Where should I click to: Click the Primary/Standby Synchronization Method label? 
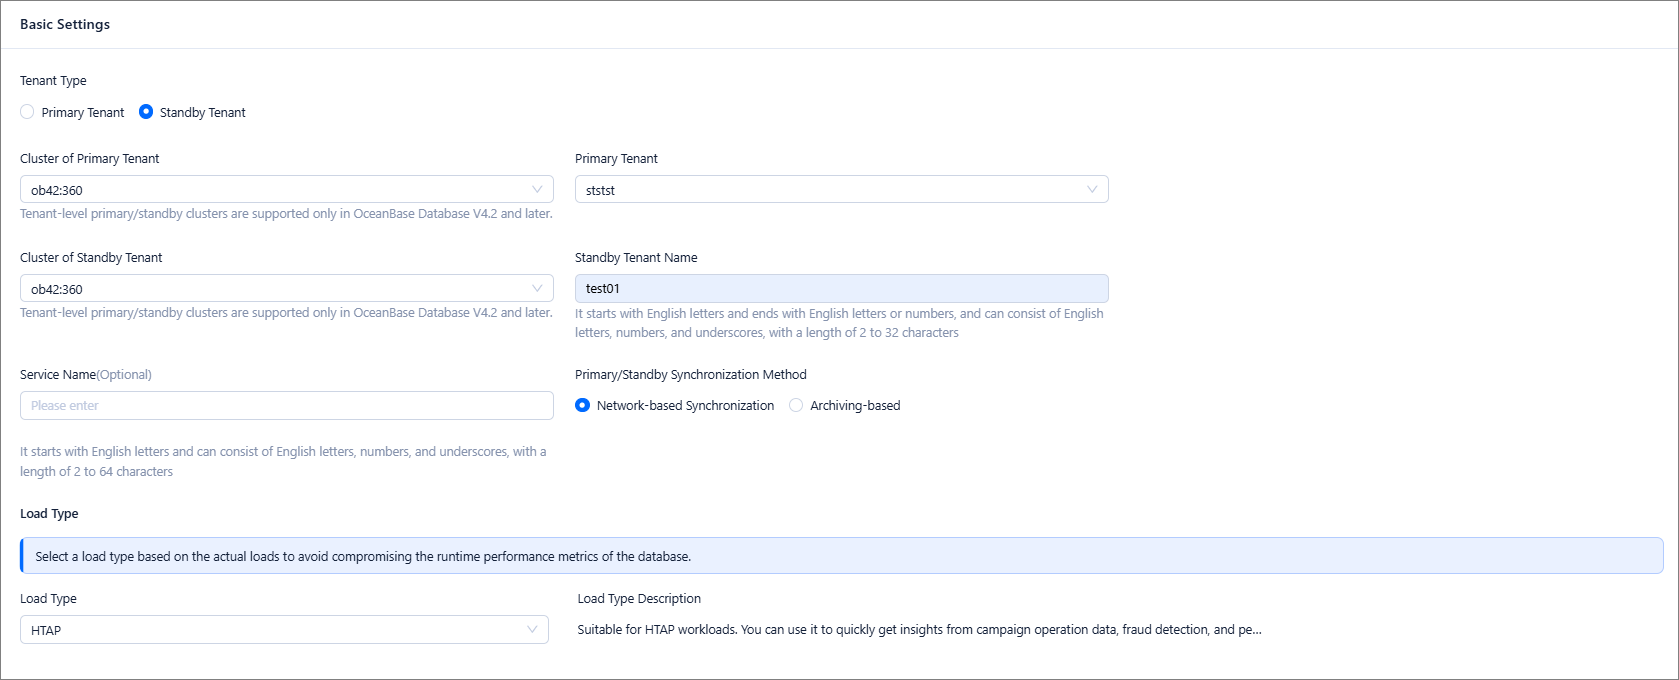[x=690, y=374]
